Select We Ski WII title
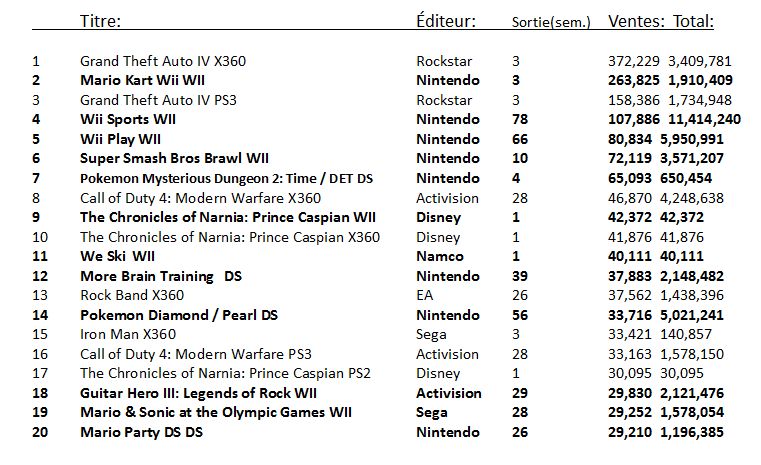Viewport: 761px width, 465px height. 117,256
